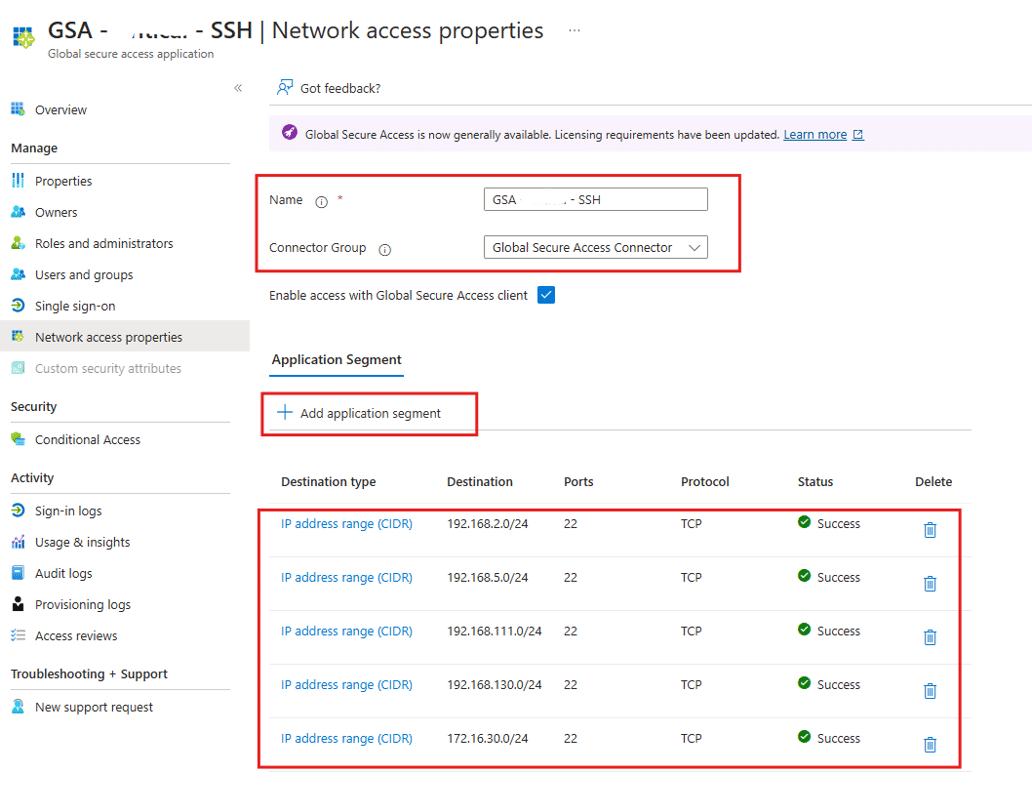Click the Got feedback person icon

pyautogui.click(x=285, y=88)
